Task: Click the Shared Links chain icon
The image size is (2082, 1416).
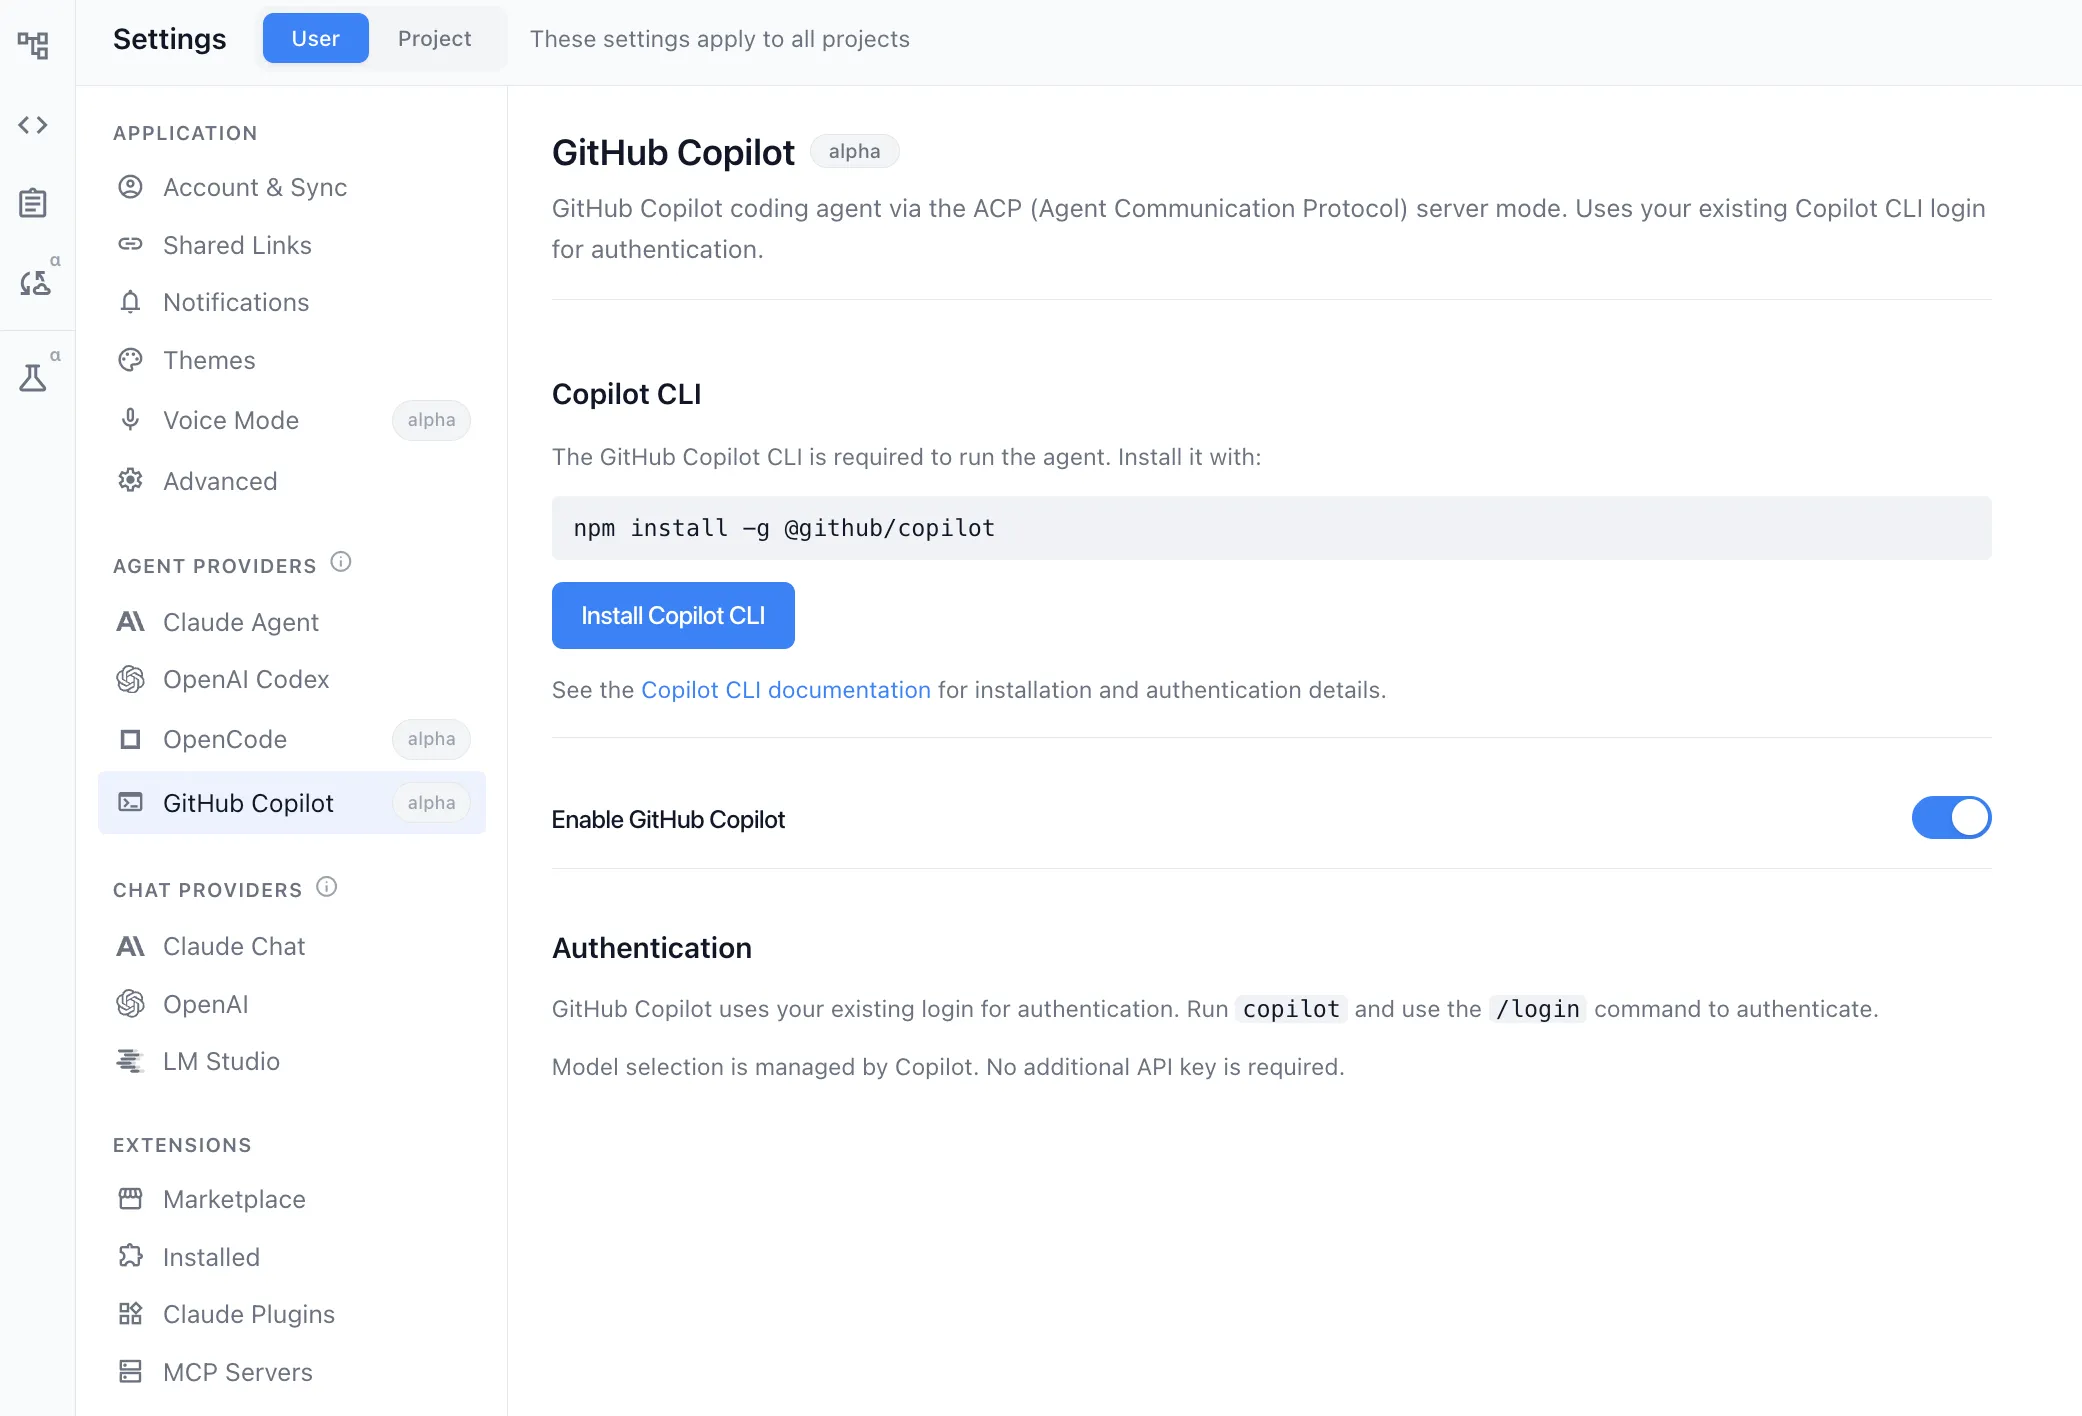Action: pos(131,245)
